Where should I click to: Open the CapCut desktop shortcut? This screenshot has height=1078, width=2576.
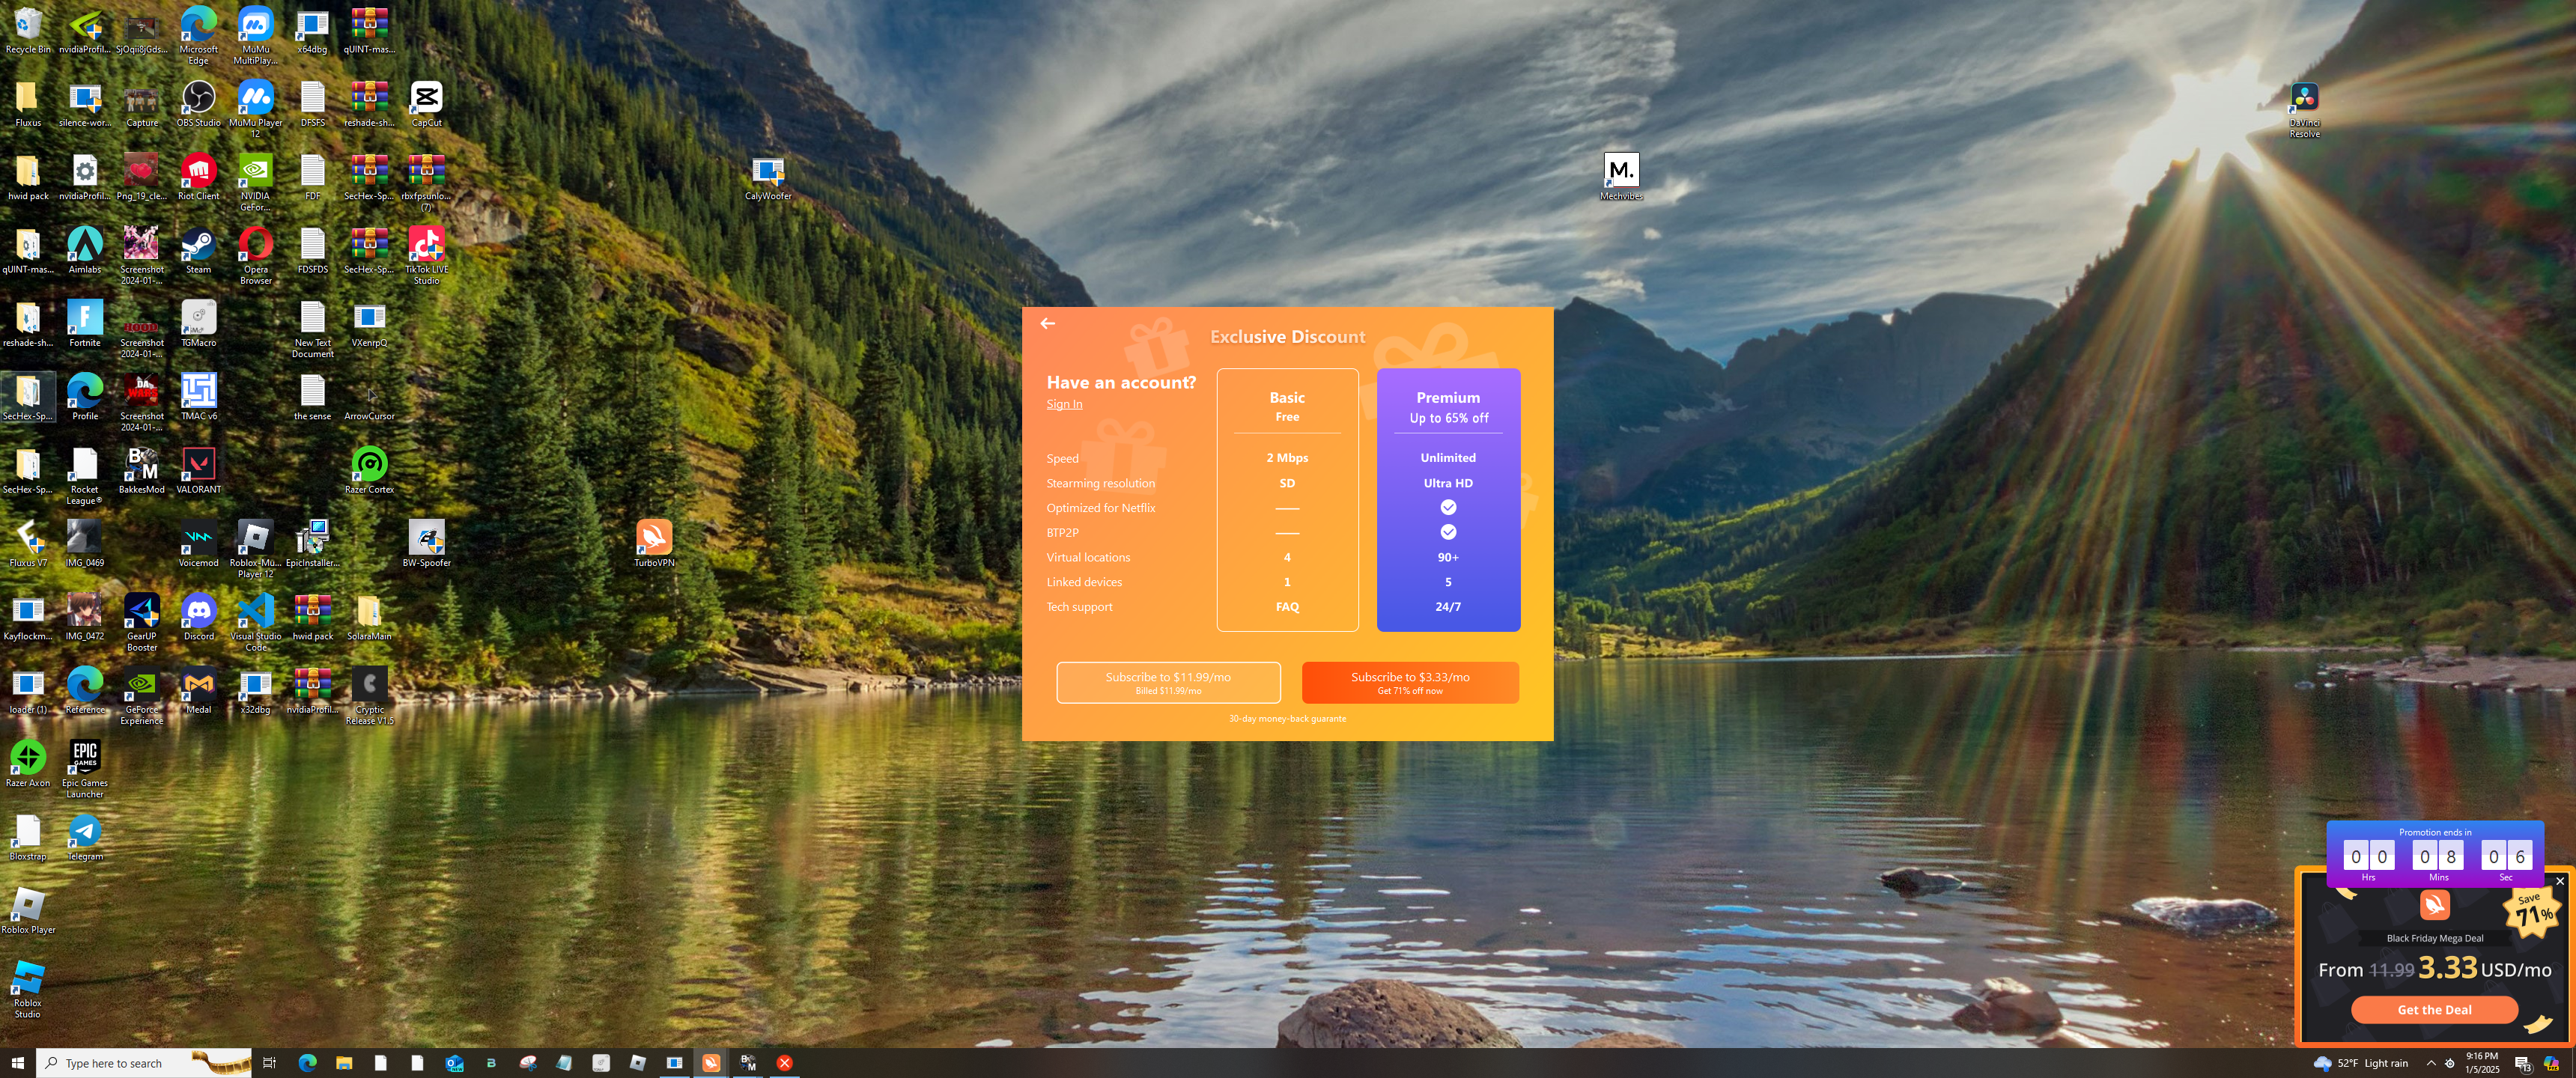426,98
